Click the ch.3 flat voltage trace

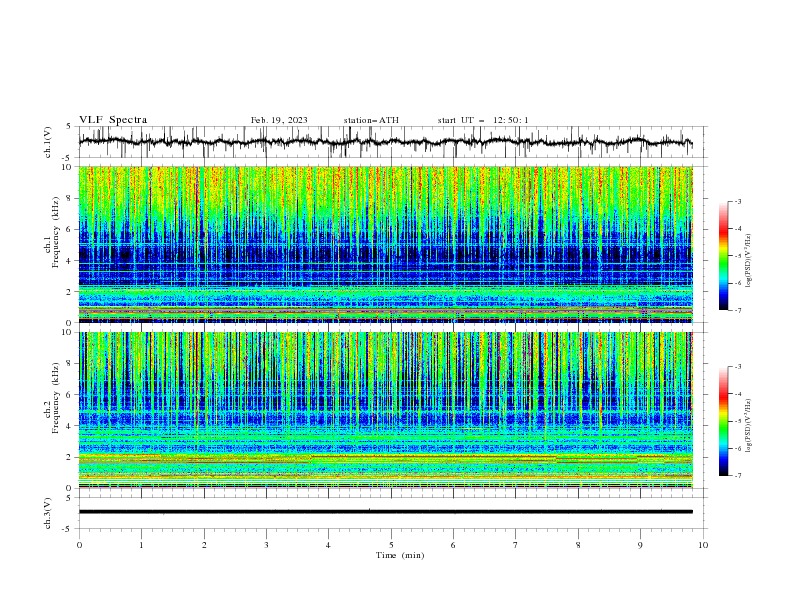[x=385, y=512]
